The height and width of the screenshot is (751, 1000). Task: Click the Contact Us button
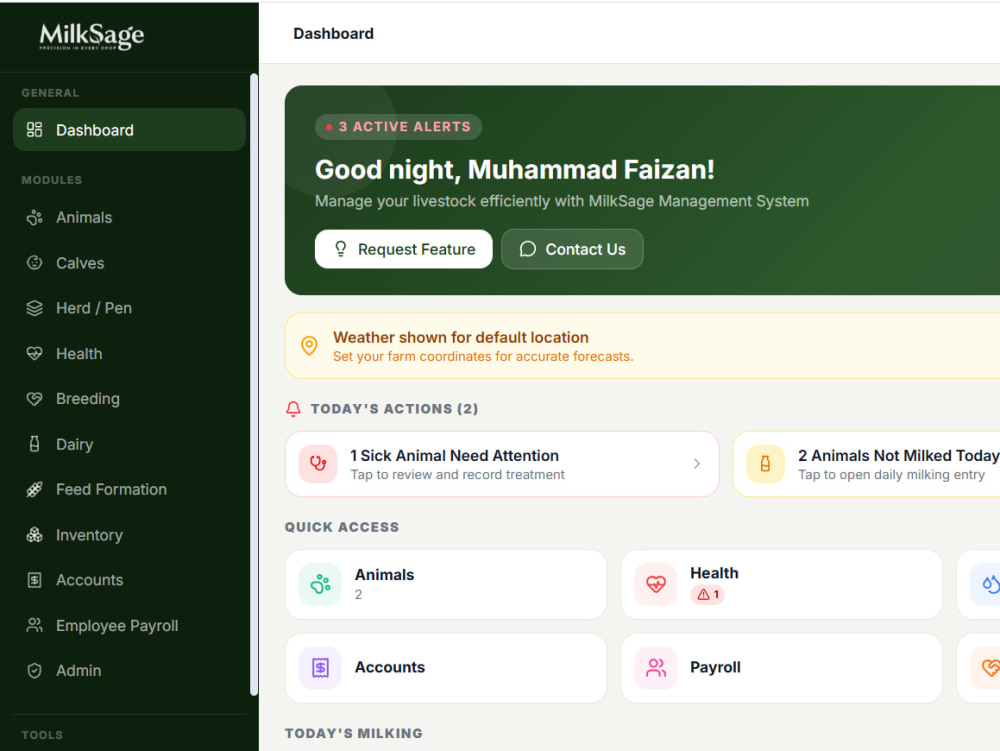572,249
